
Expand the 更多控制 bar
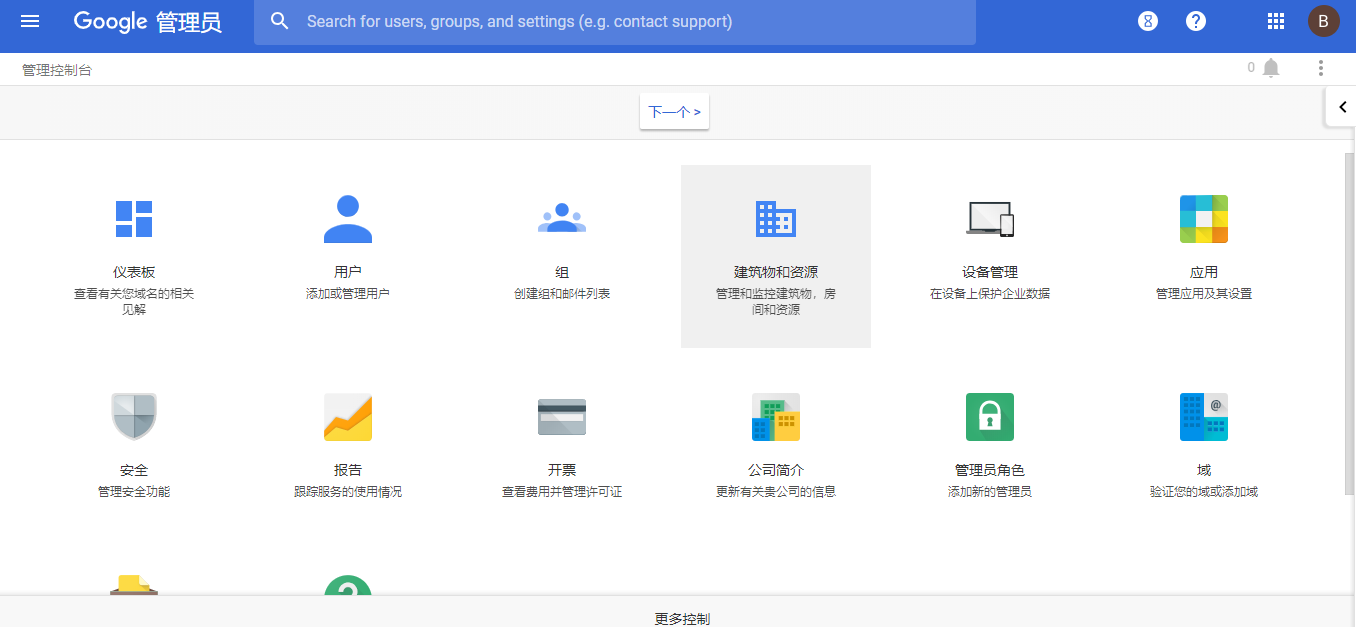(678, 612)
